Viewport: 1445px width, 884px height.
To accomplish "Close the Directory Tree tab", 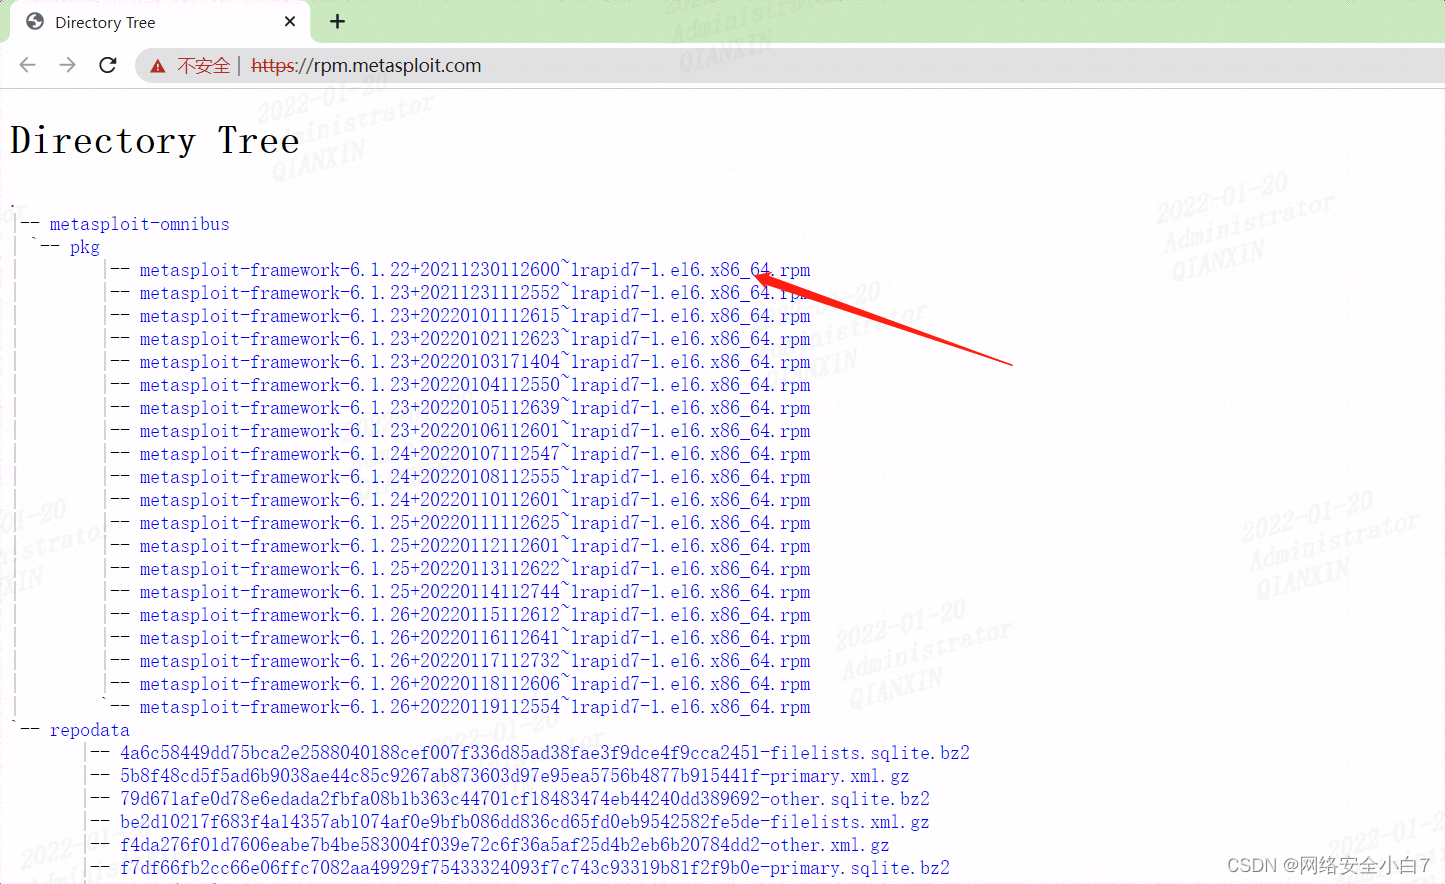I will click(x=290, y=21).
